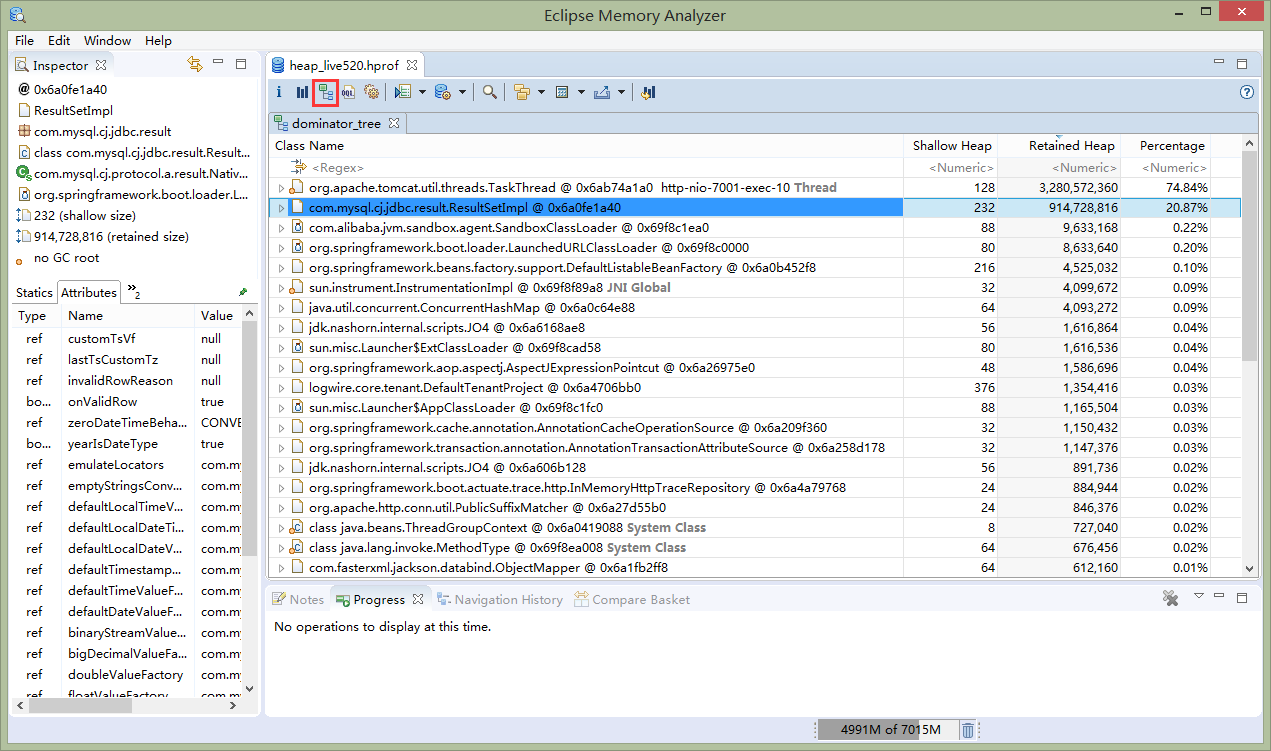The height and width of the screenshot is (751, 1271).
Task: Open calculate retained size dropdown arrow
Action: 581,93
